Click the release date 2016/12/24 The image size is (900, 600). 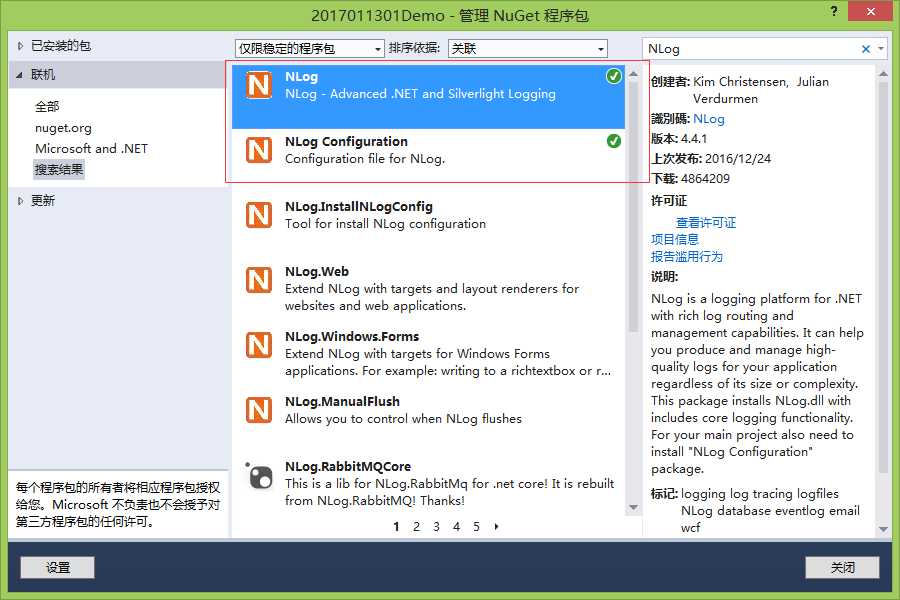738,159
